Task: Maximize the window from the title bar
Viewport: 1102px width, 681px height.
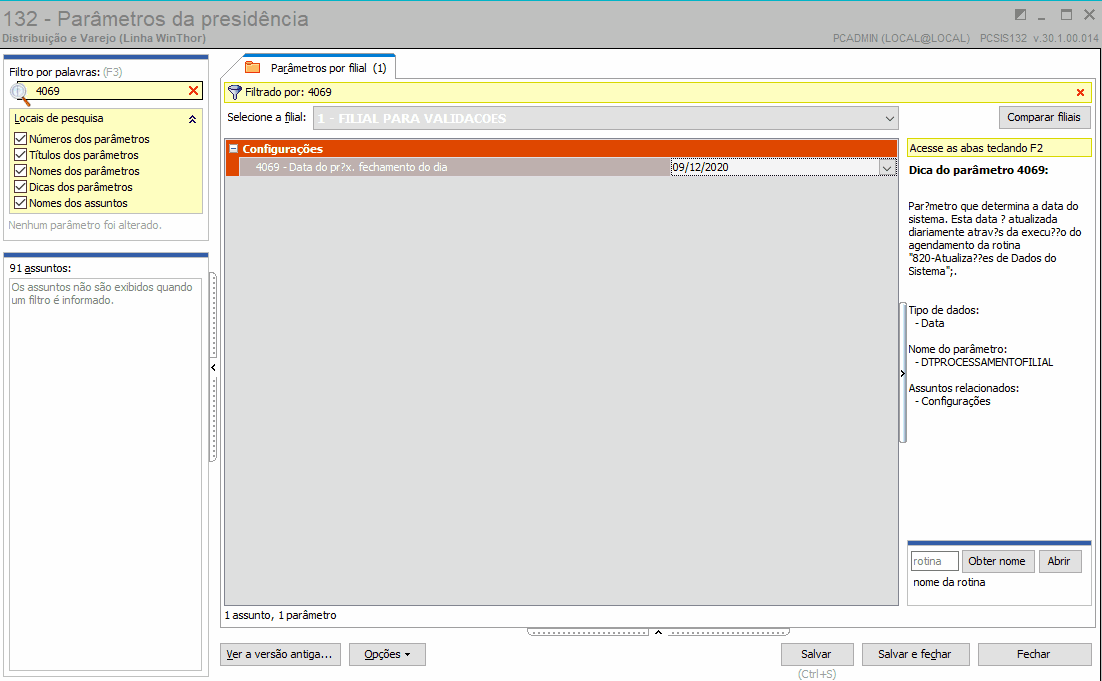Action: click(1066, 15)
